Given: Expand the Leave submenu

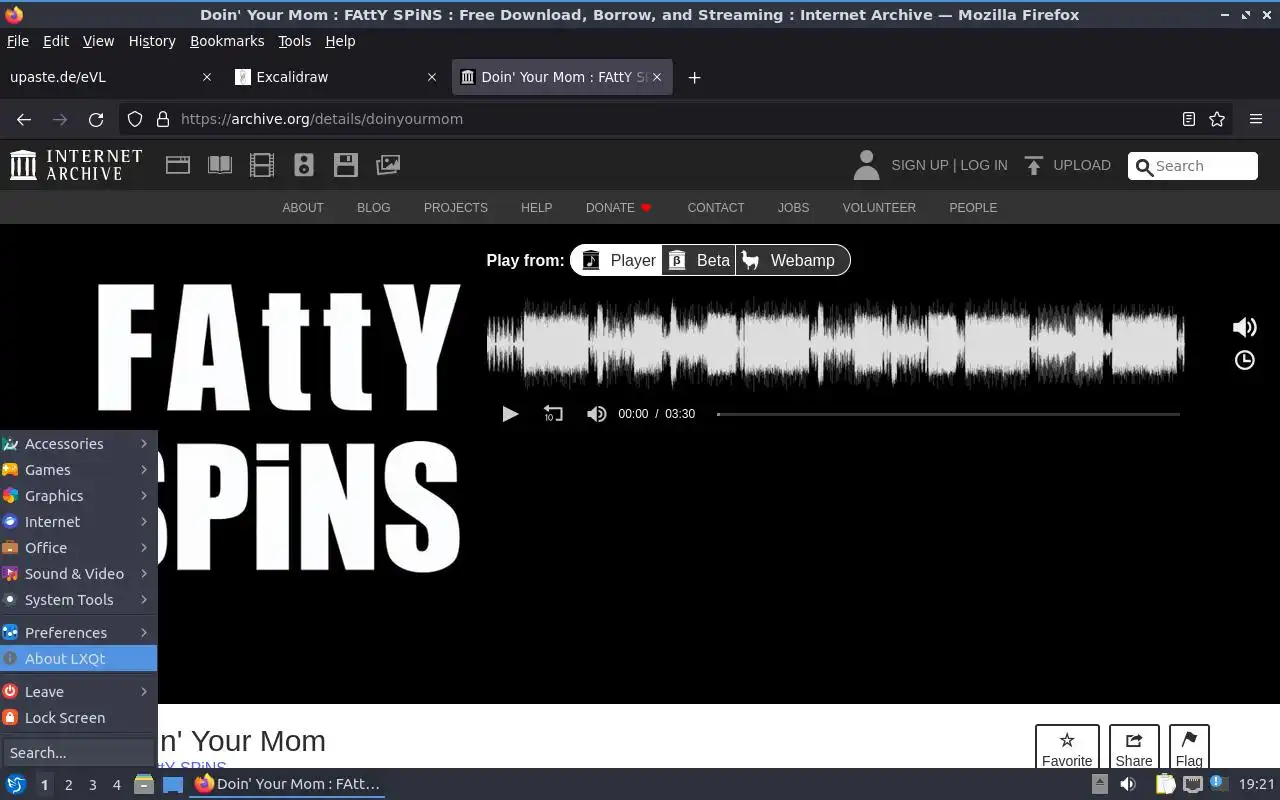Looking at the screenshot, I should tap(78, 692).
